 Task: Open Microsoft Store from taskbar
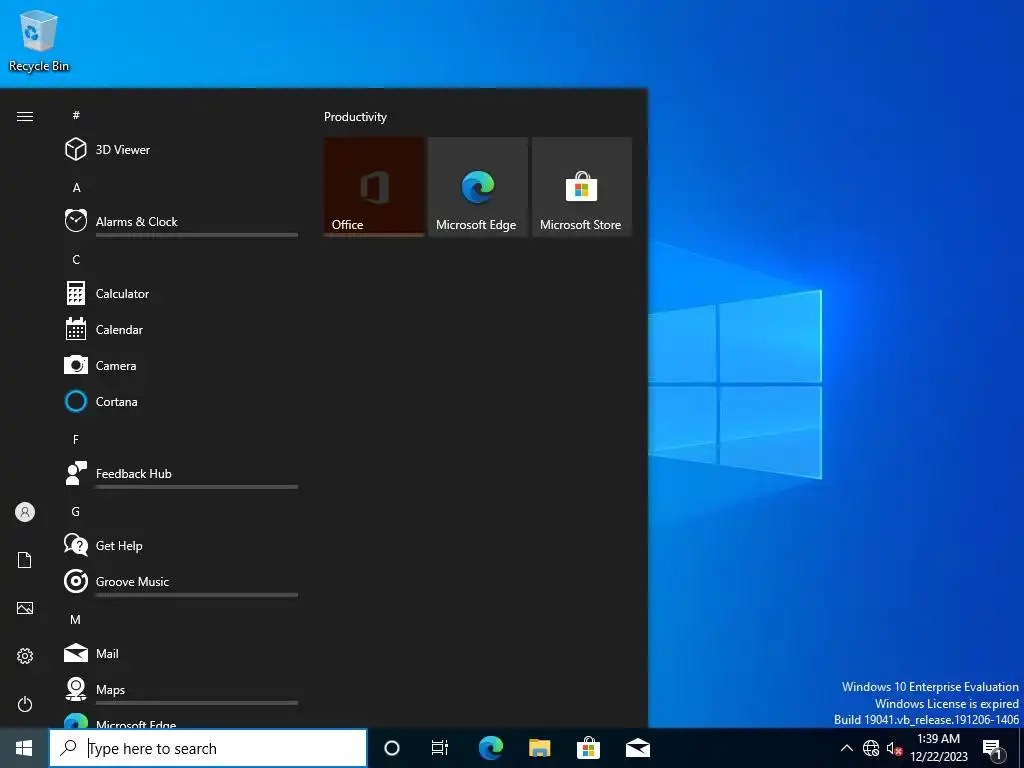pyautogui.click(x=588, y=748)
